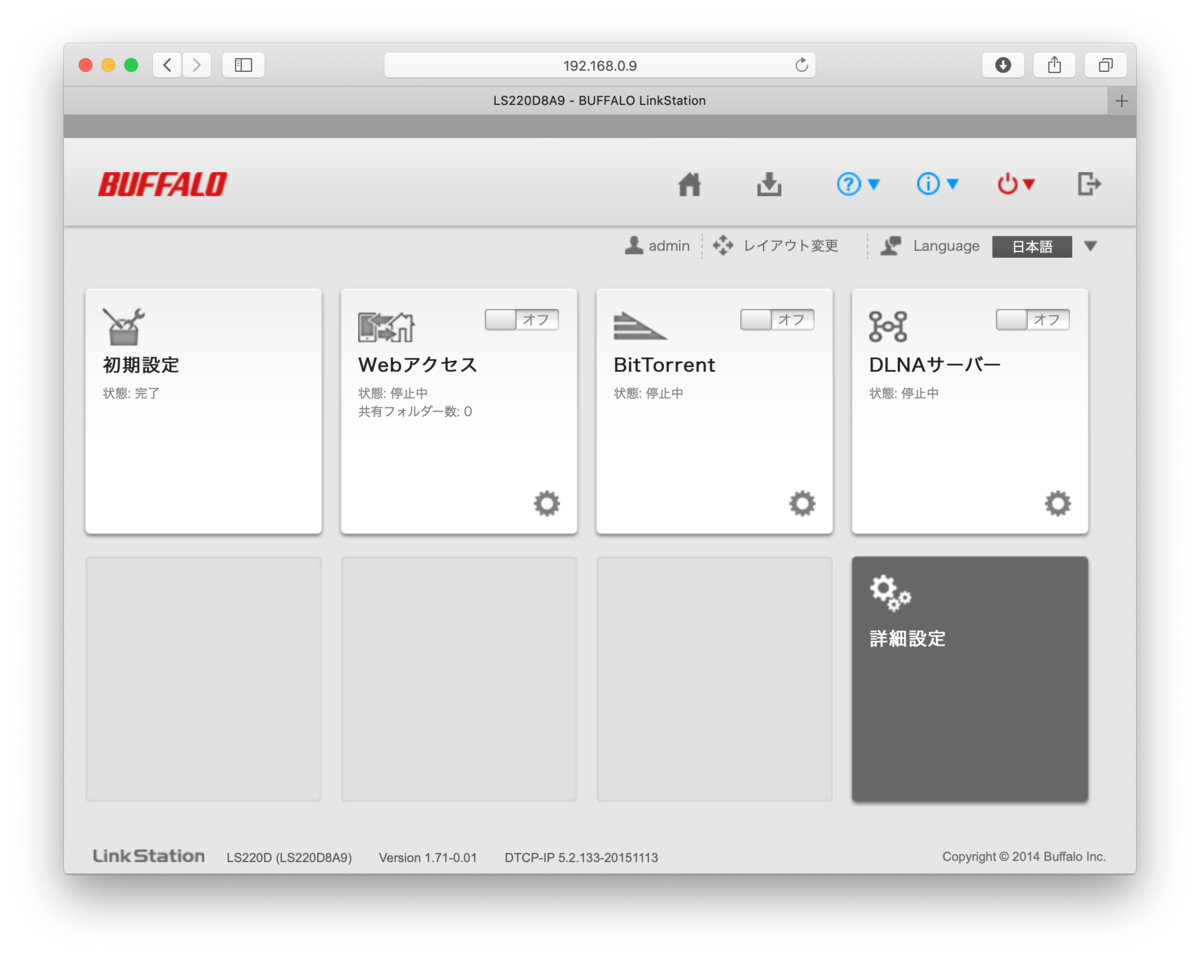Toggle Webアクセス switch on
Image resolution: width=1200 pixels, height=959 pixels.
(x=522, y=320)
